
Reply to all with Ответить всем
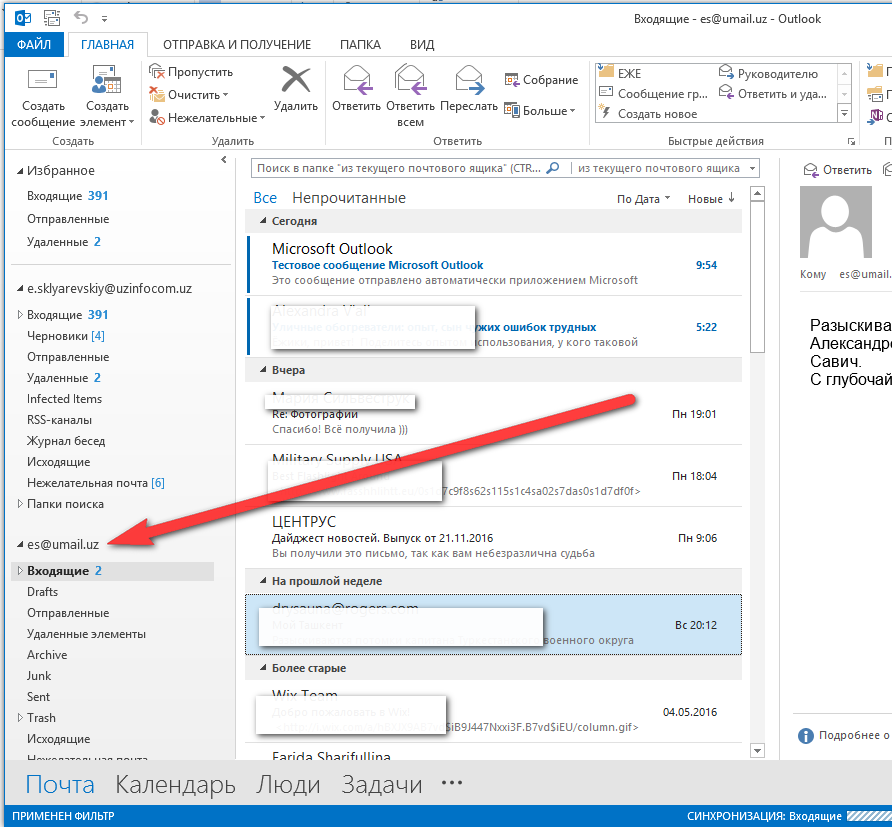click(410, 97)
